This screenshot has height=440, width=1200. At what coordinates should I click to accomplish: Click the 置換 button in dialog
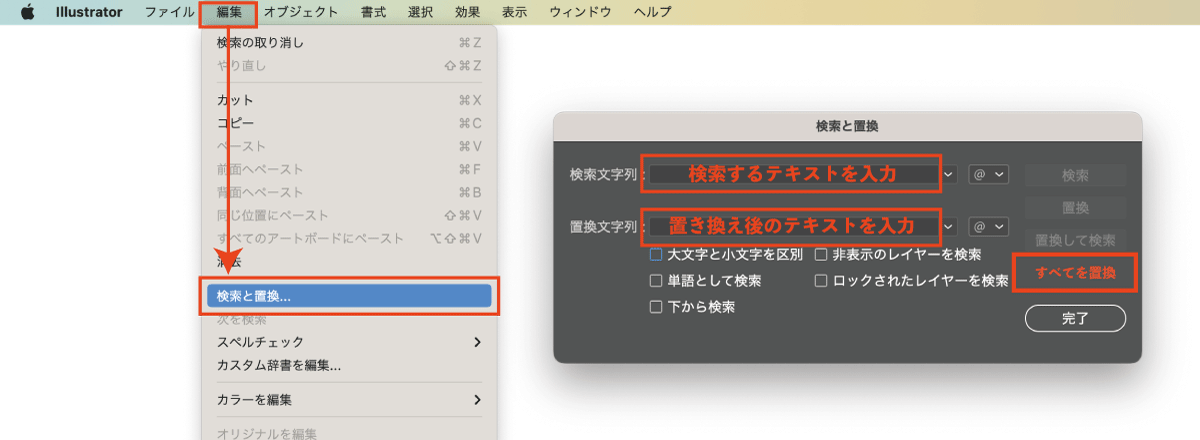click(x=1075, y=208)
